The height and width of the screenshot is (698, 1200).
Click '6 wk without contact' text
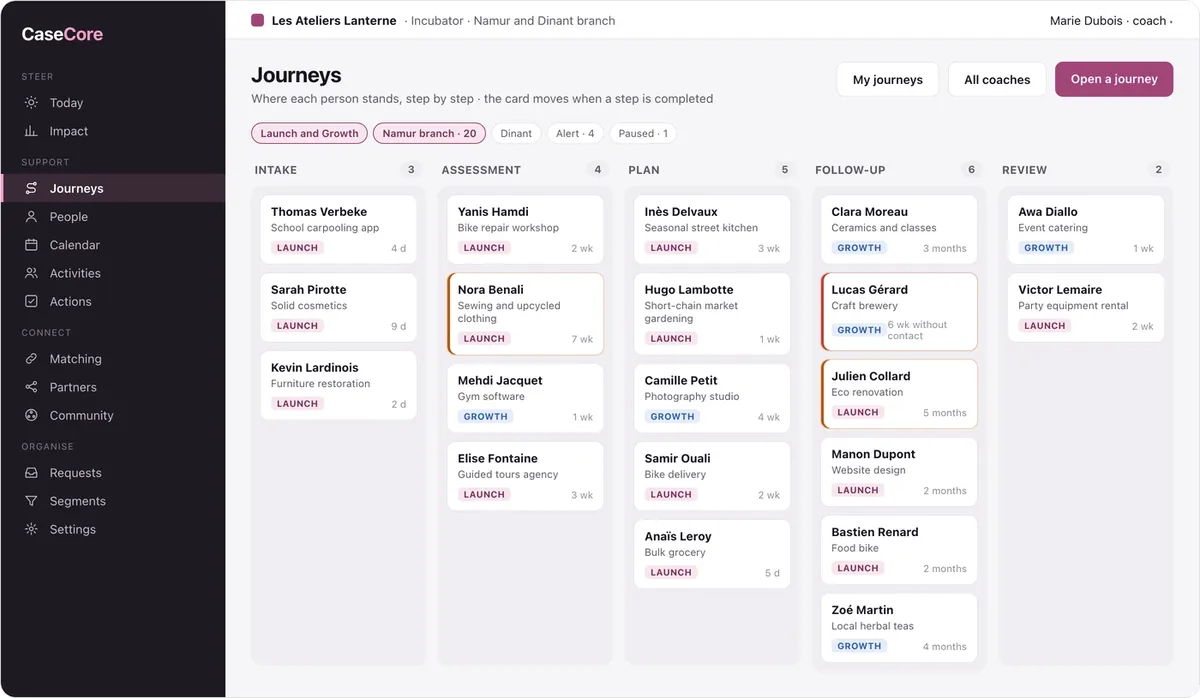pyautogui.click(x=918, y=330)
